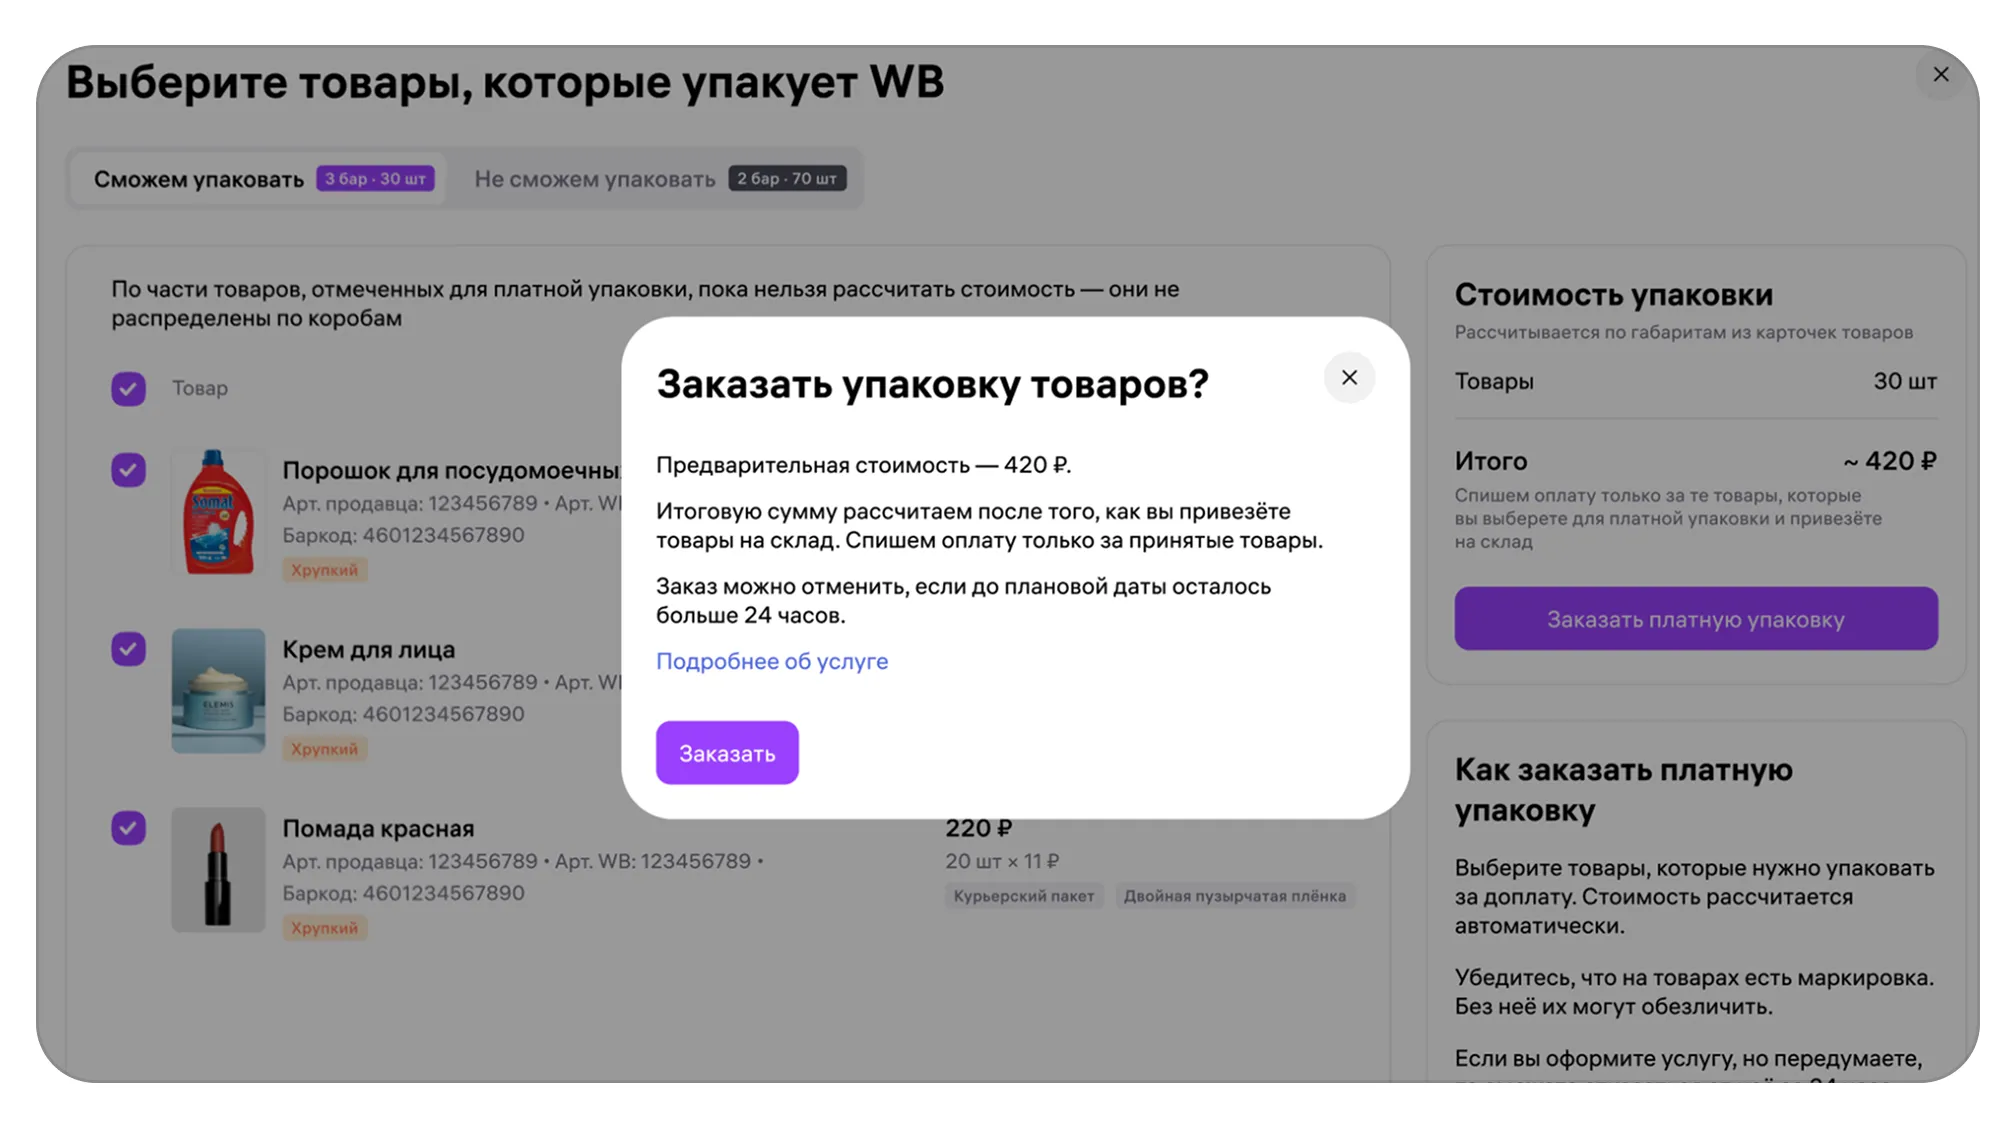Uncheck the Крем для лица checkbox
2016x1128 pixels.
(x=128, y=649)
